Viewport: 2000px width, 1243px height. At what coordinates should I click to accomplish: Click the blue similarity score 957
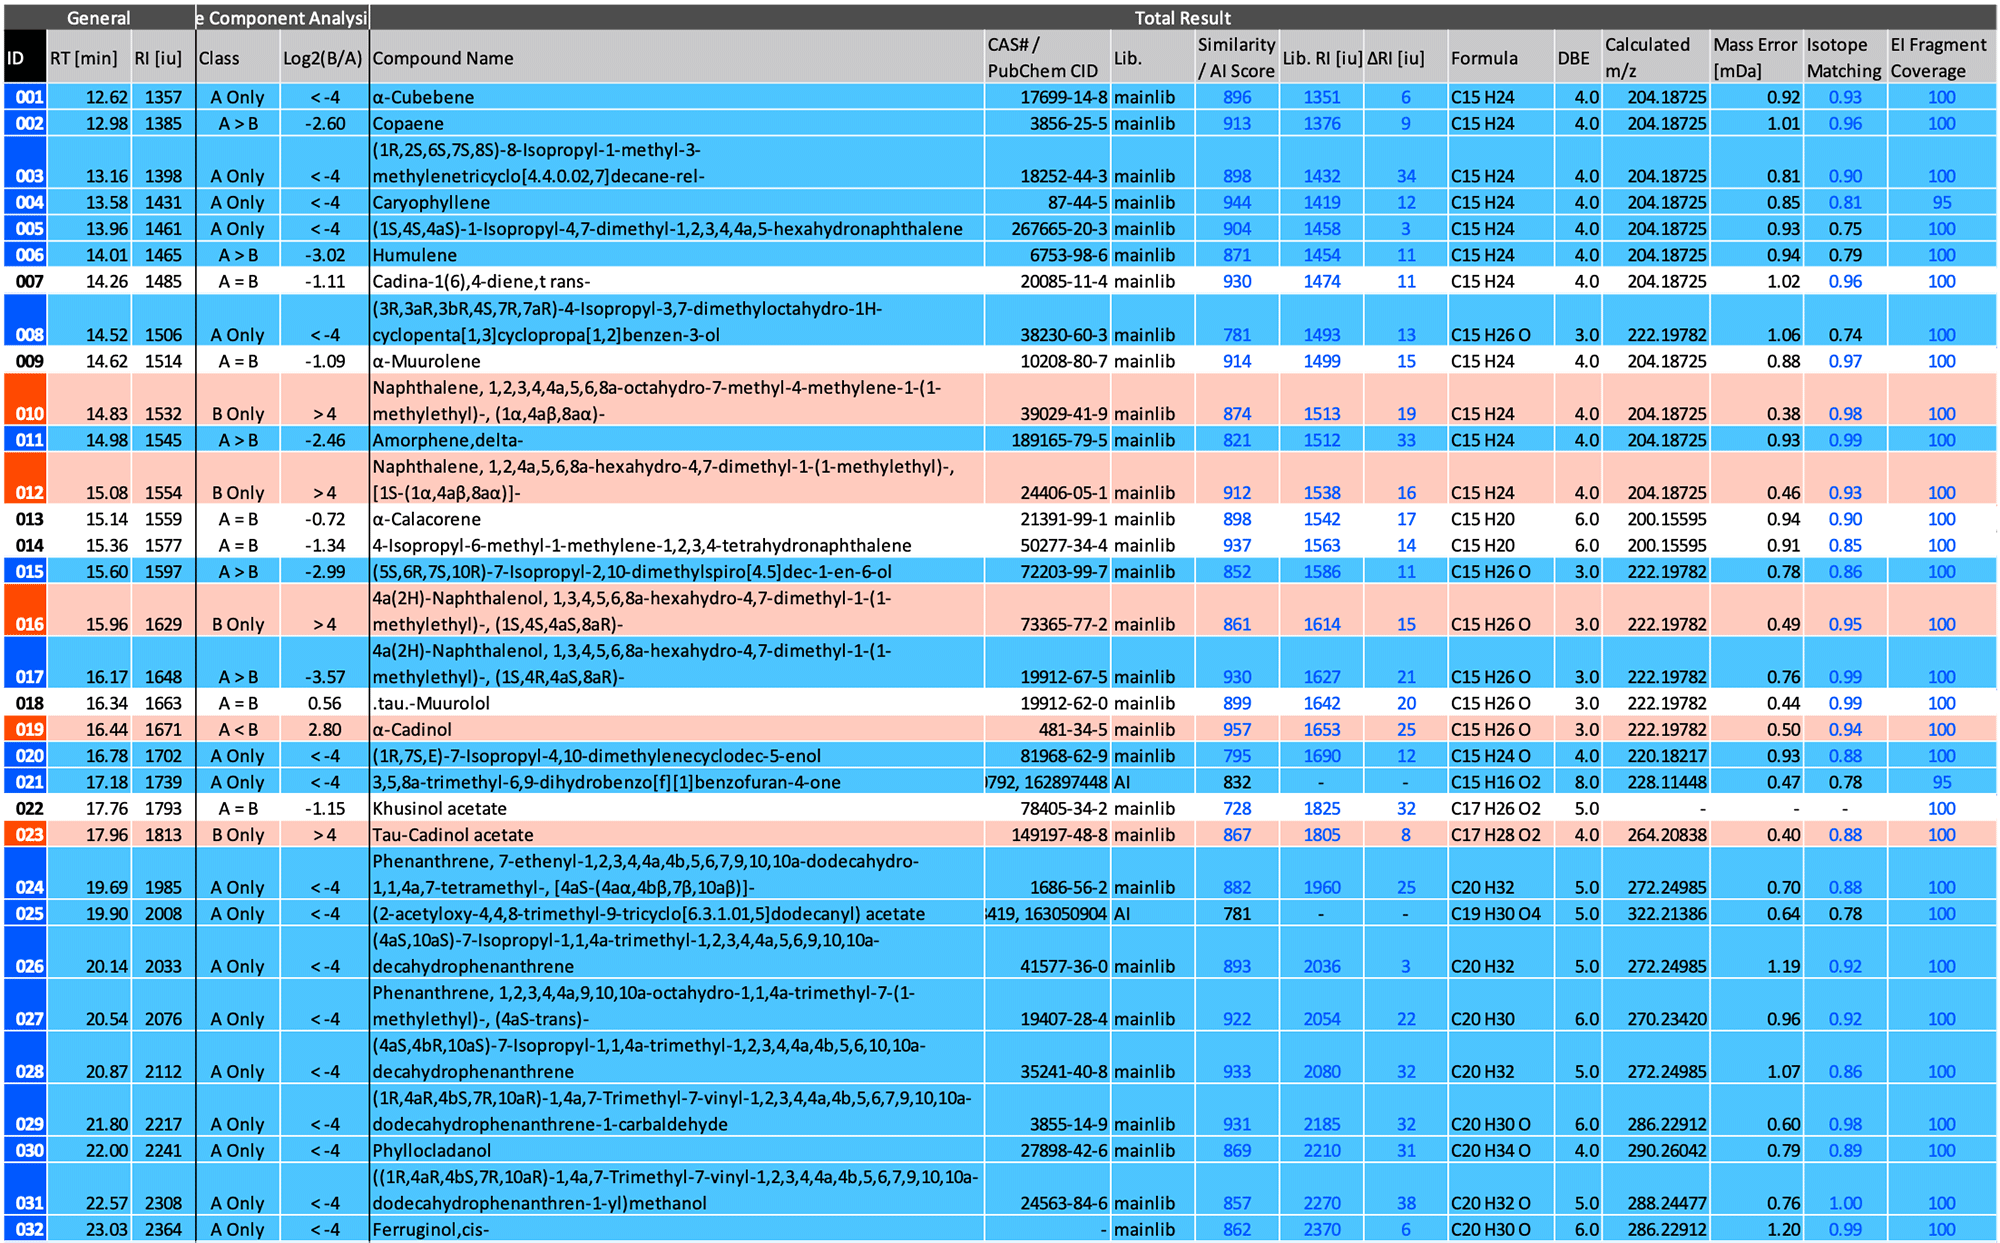1237,730
